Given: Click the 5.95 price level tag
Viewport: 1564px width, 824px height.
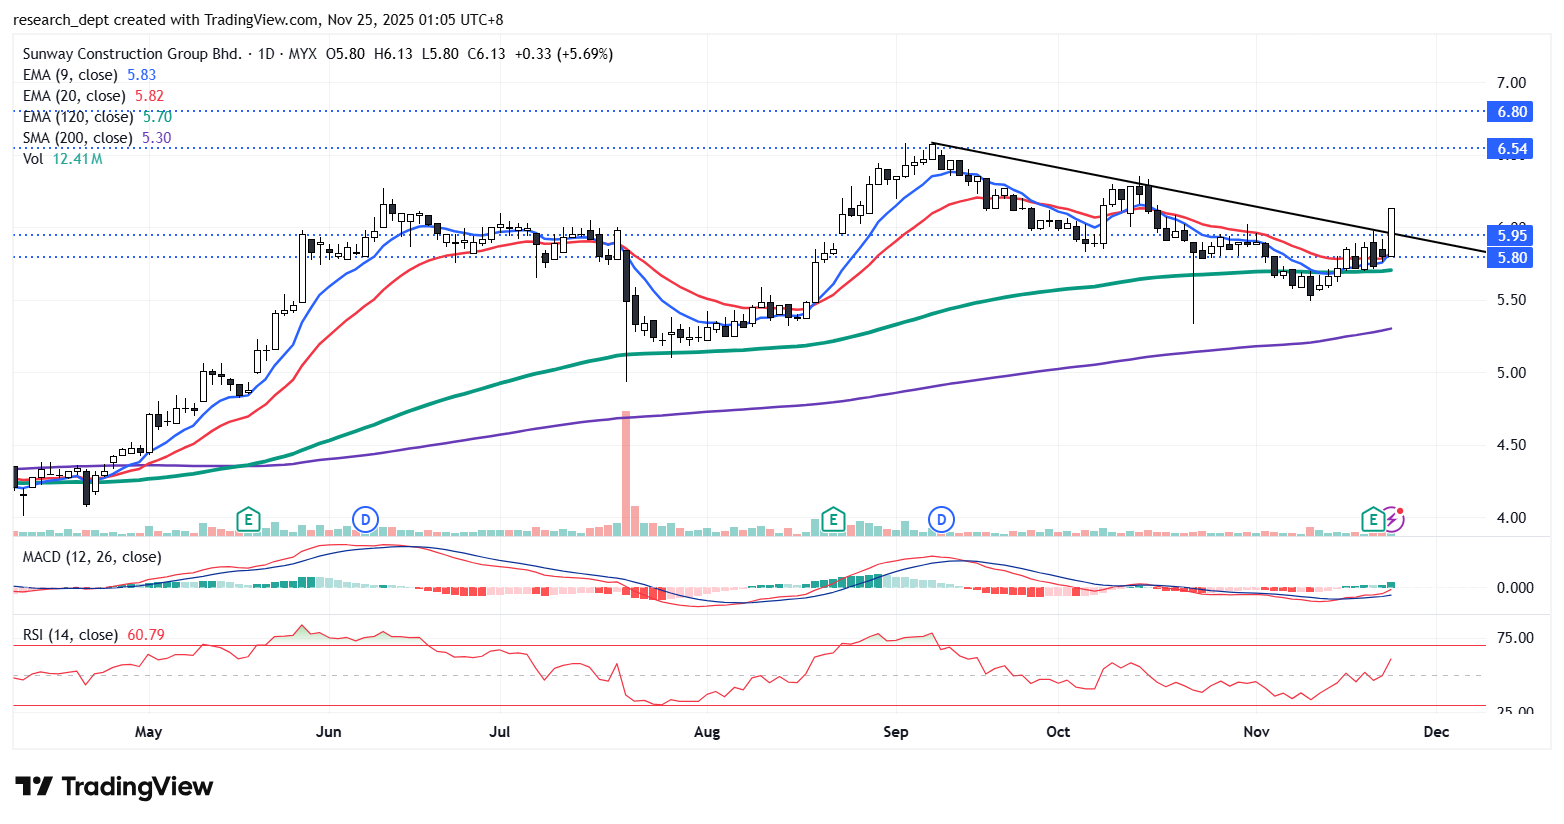Looking at the screenshot, I should (x=1511, y=236).
